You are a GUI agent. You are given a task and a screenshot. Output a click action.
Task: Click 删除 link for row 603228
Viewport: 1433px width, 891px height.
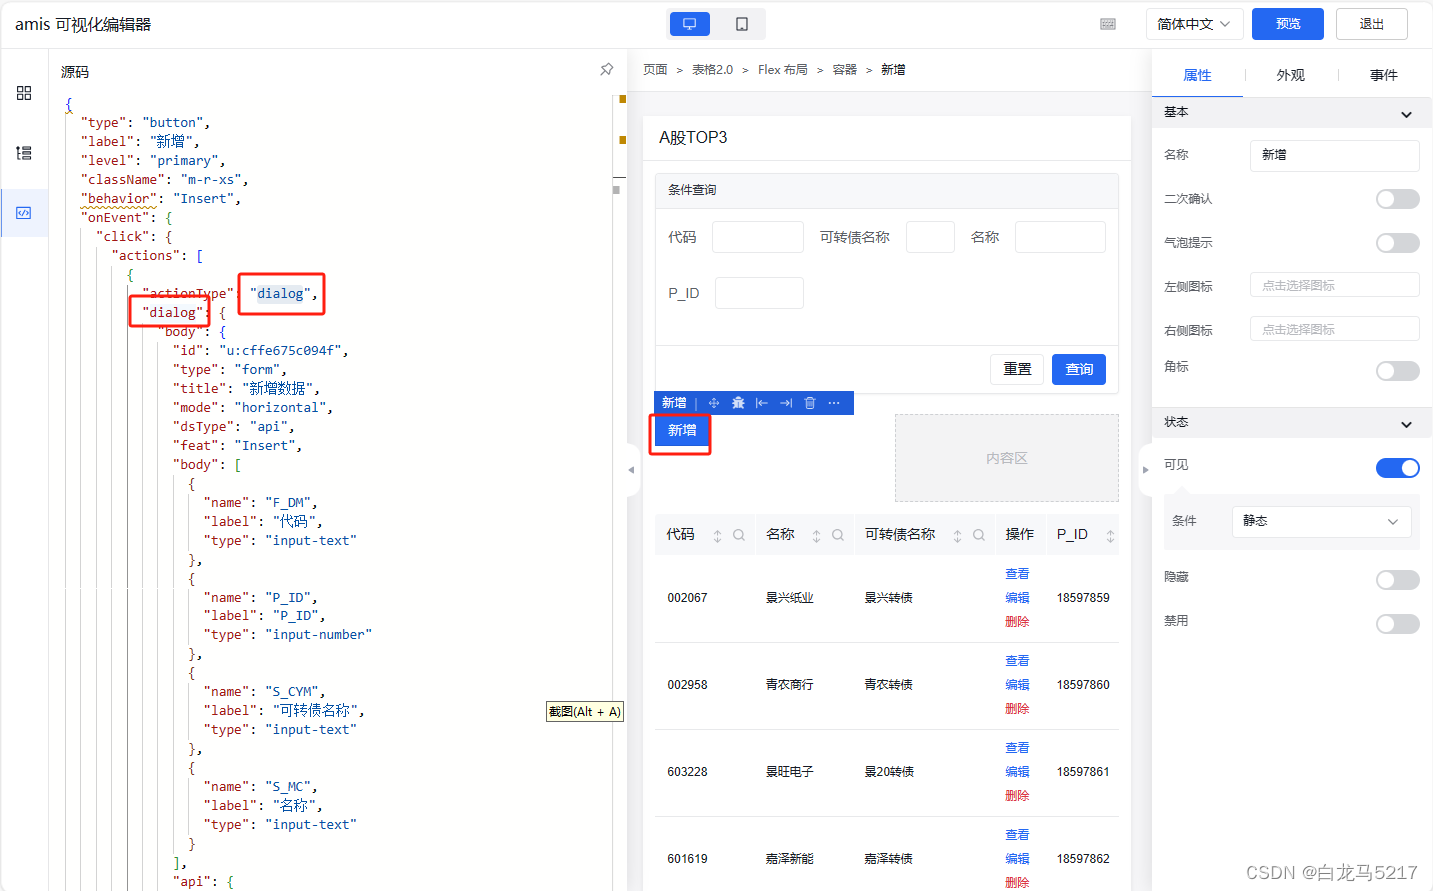[x=1017, y=796]
